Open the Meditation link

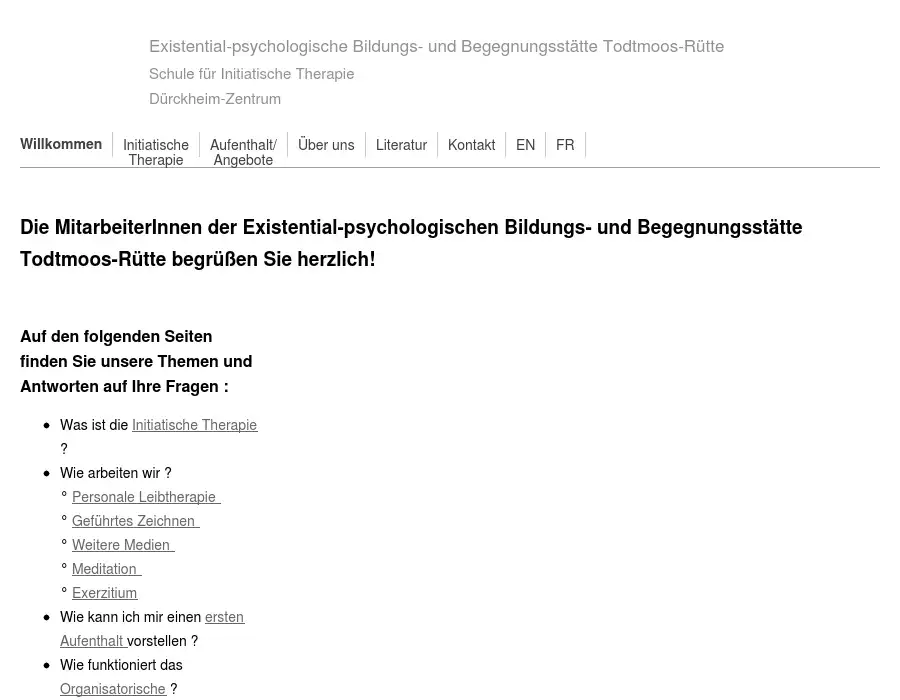coord(105,569)
